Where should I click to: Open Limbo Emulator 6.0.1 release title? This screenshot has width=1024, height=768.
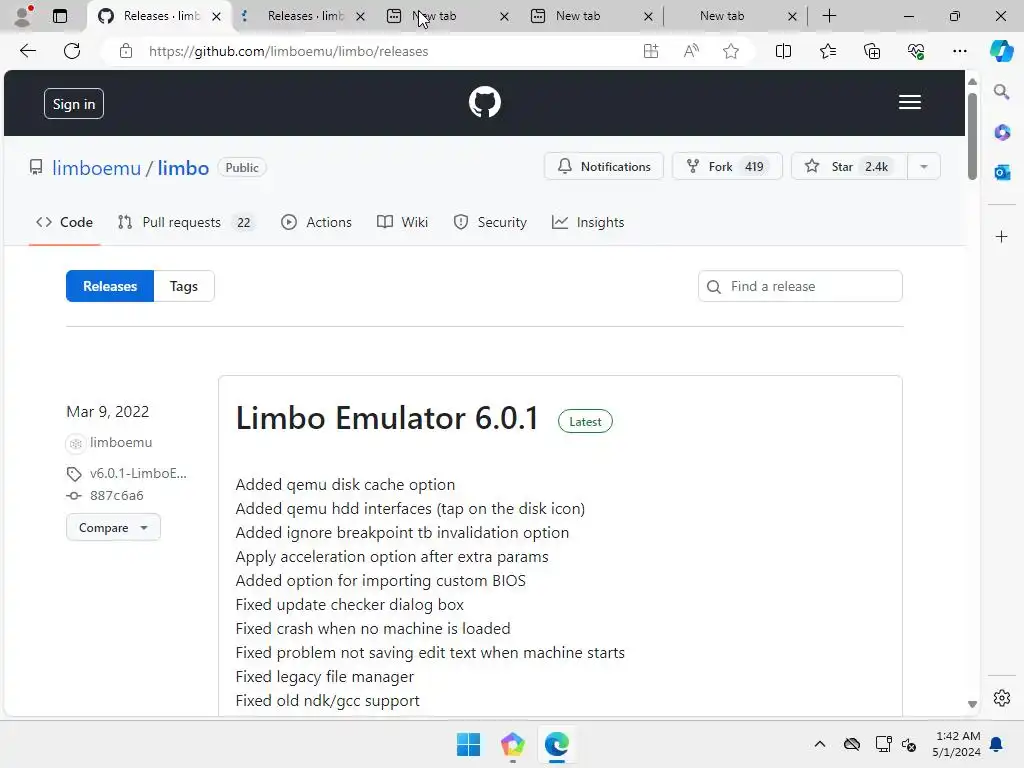[387, 418]
